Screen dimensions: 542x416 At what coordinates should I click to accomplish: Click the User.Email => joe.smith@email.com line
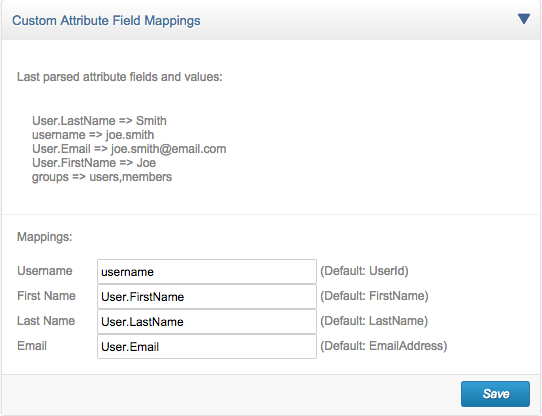click(x=129, y=149)
